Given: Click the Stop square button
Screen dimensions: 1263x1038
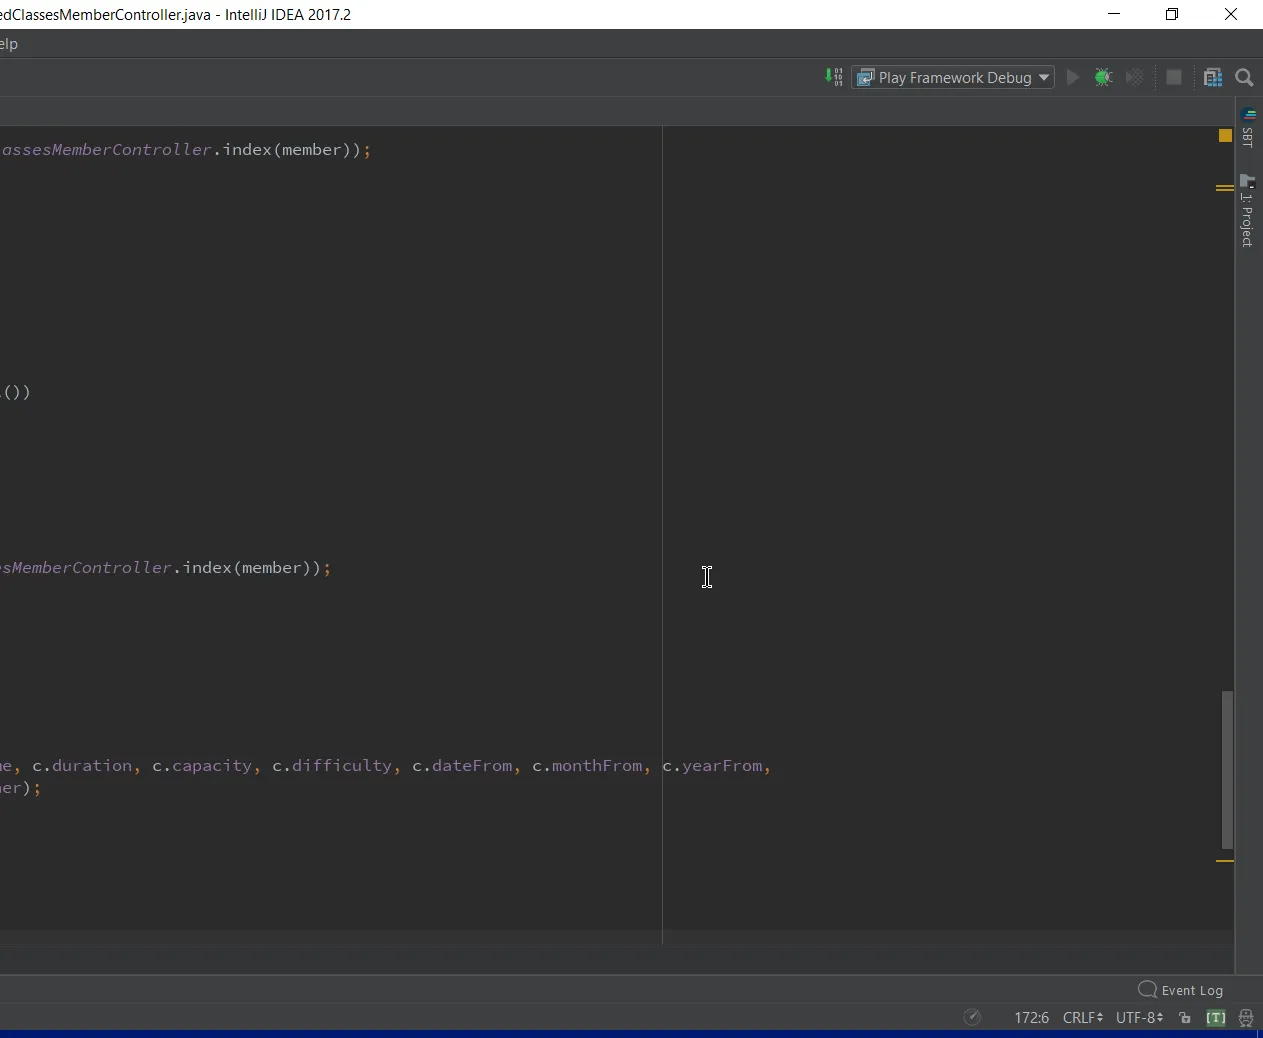Looking at the screenshot, I should click(x=1174, y=77).
